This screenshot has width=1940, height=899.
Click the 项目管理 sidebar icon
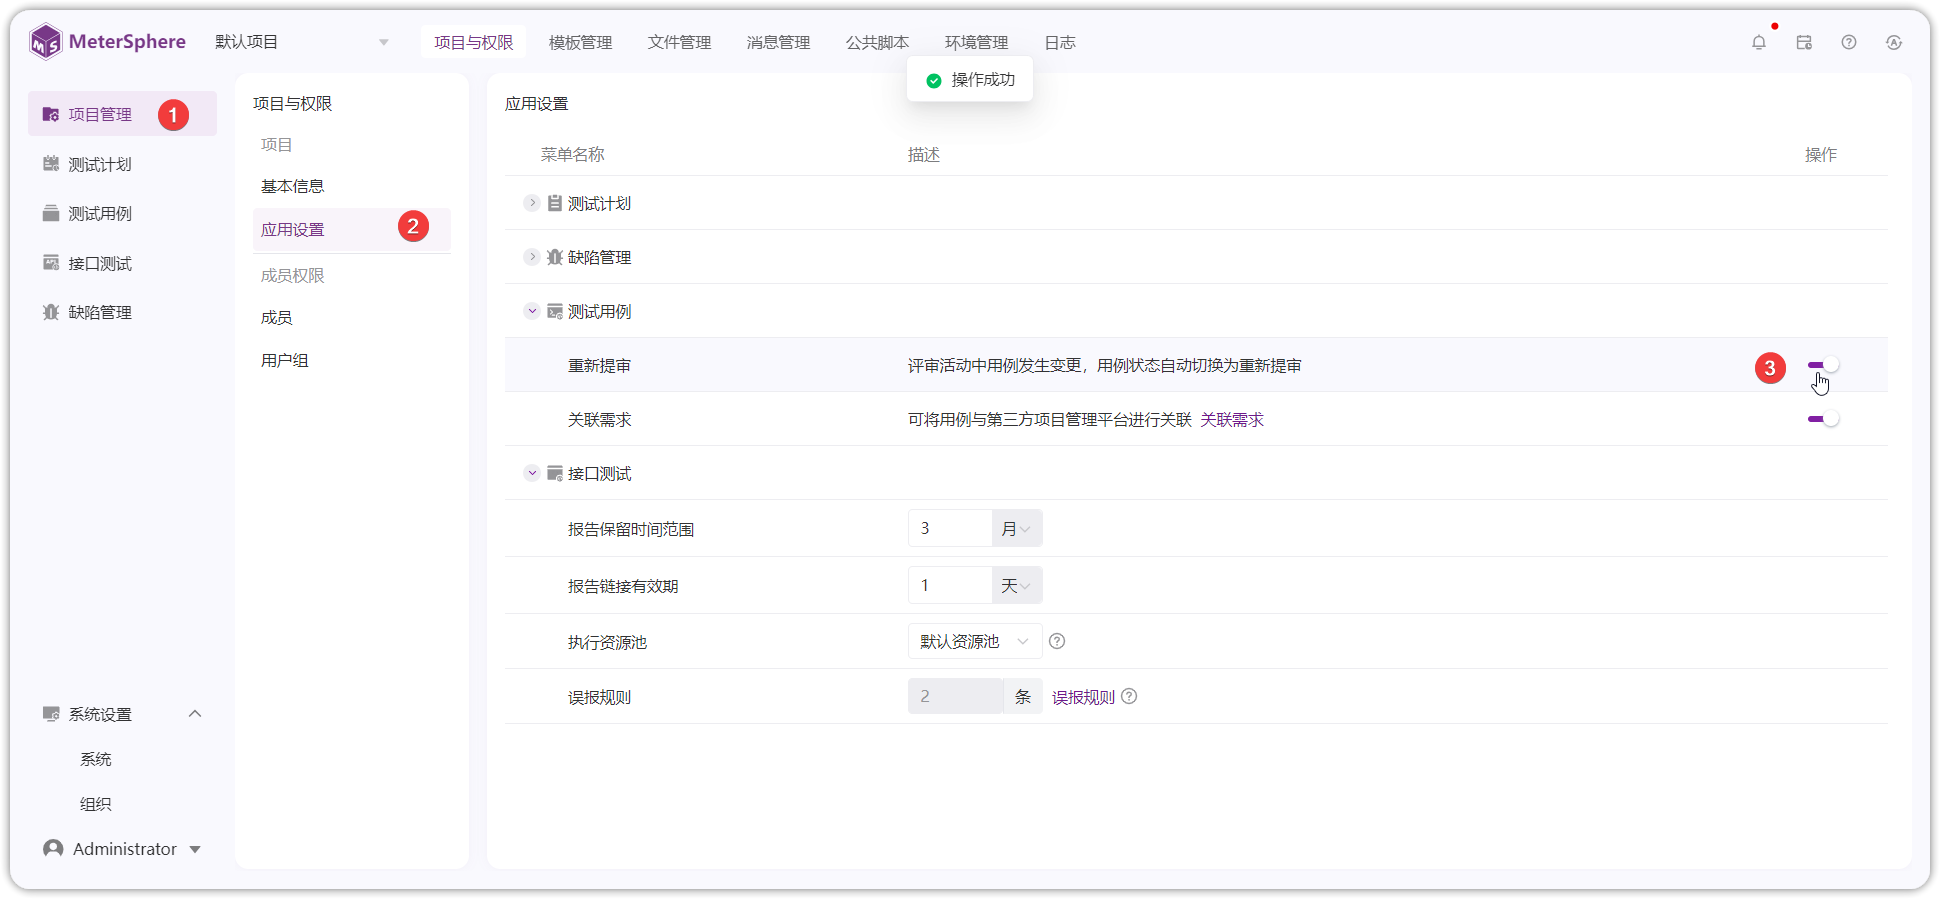click(51, 114)
